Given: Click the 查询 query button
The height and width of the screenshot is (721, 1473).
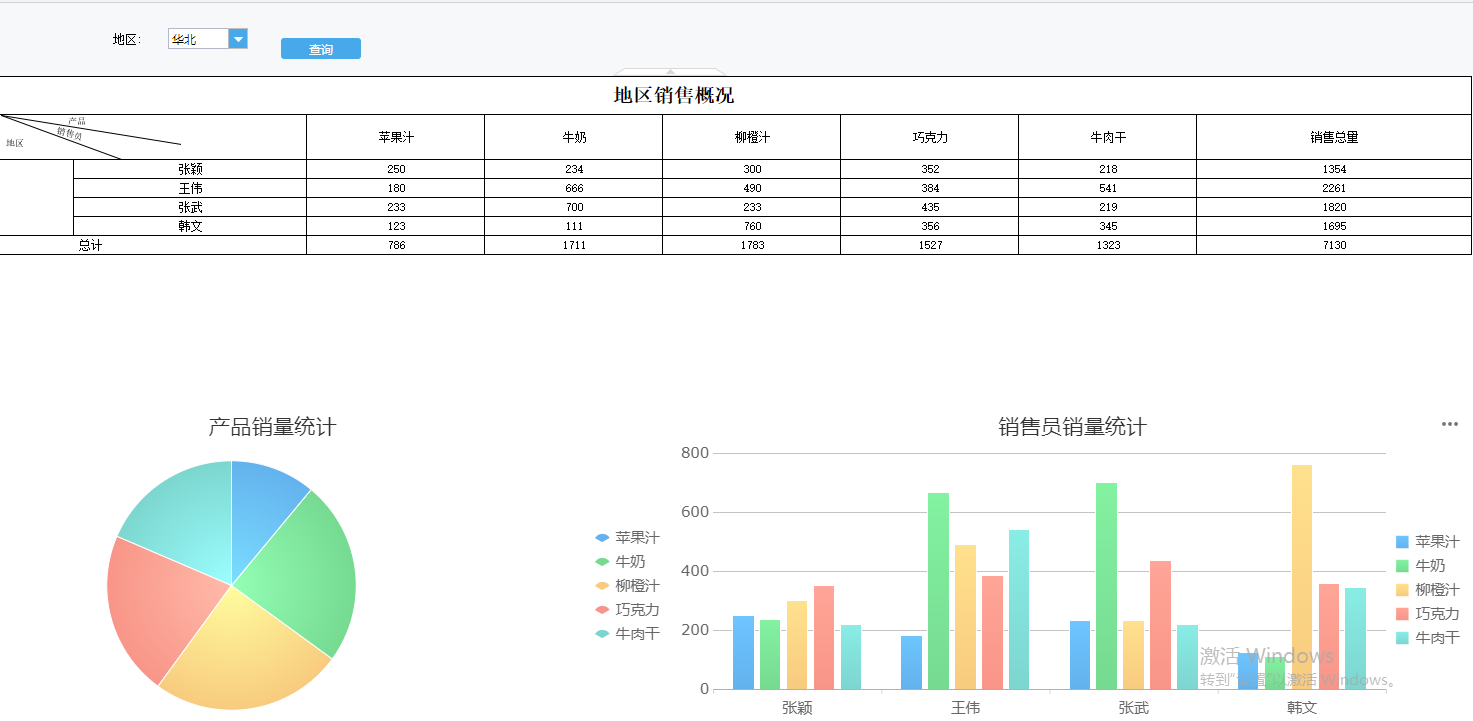Looking at the screenshot, I should 321,49.
